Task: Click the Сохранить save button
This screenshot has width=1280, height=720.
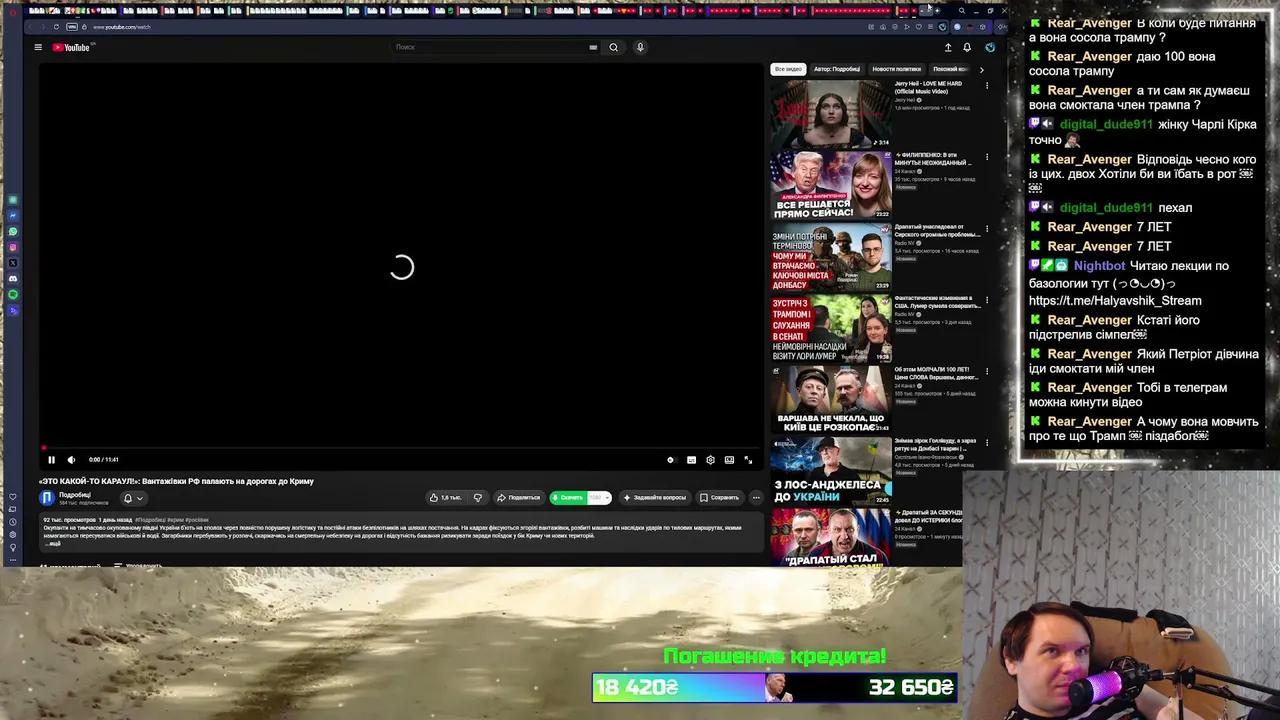Action: pyautogui.click(x=720, y=497)
